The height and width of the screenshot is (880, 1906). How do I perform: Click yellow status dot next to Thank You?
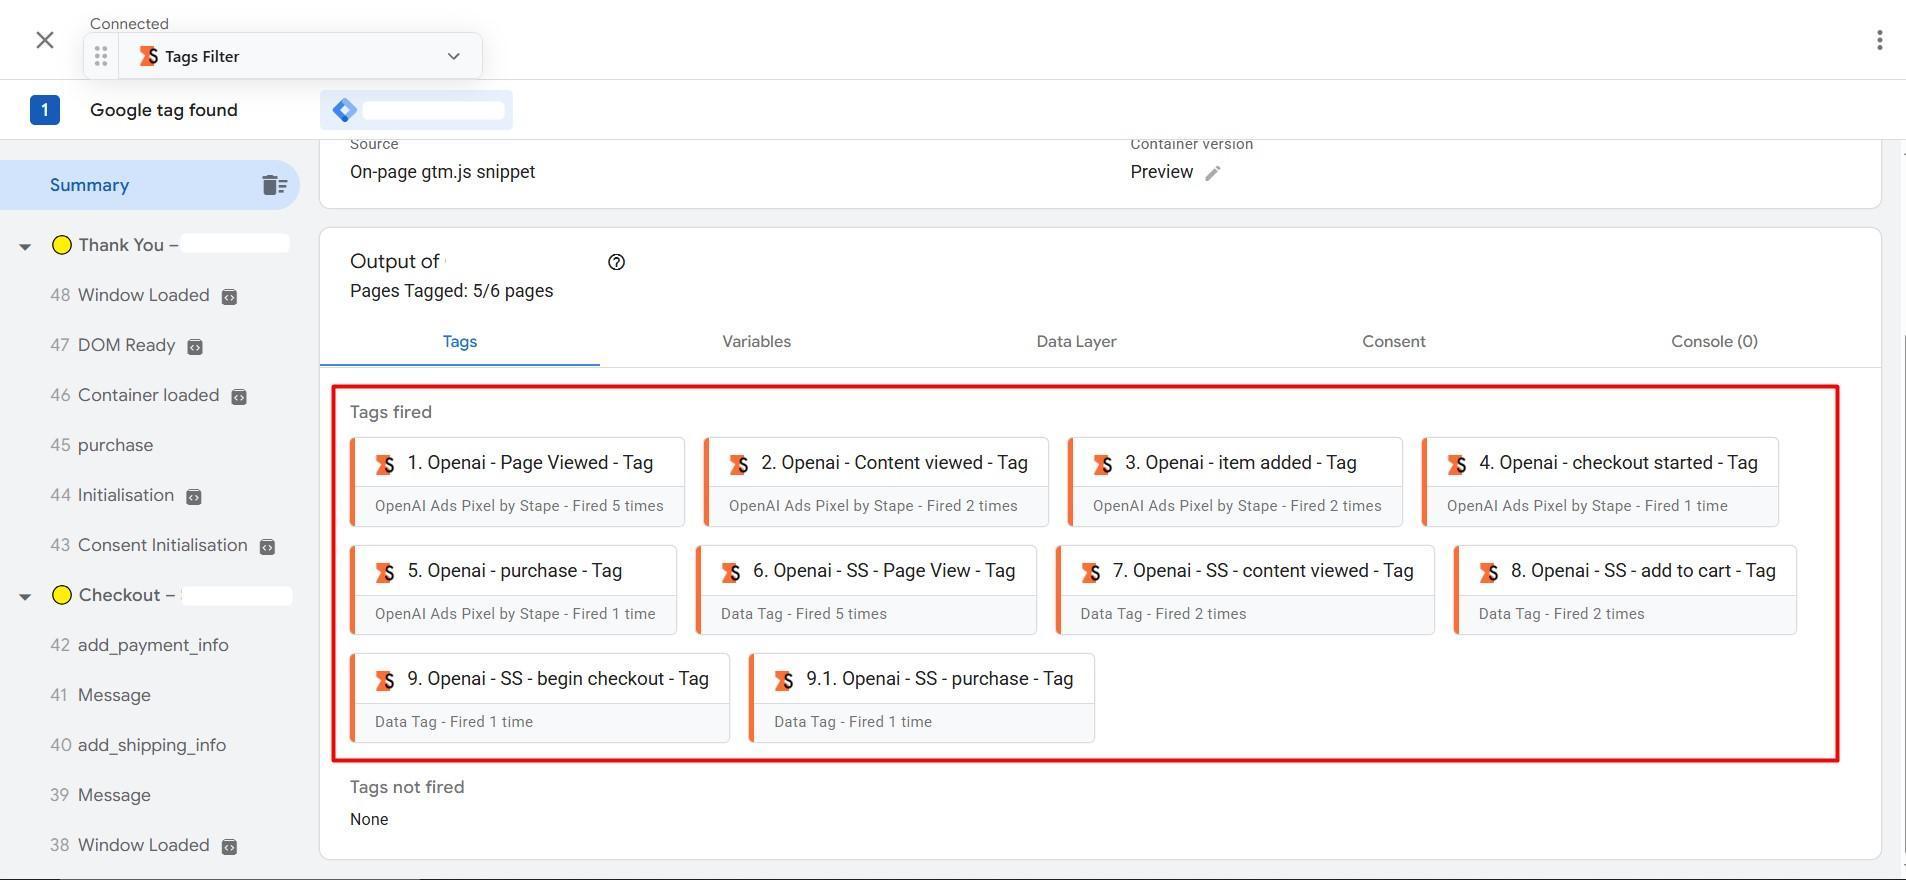[x=62, y=245]
